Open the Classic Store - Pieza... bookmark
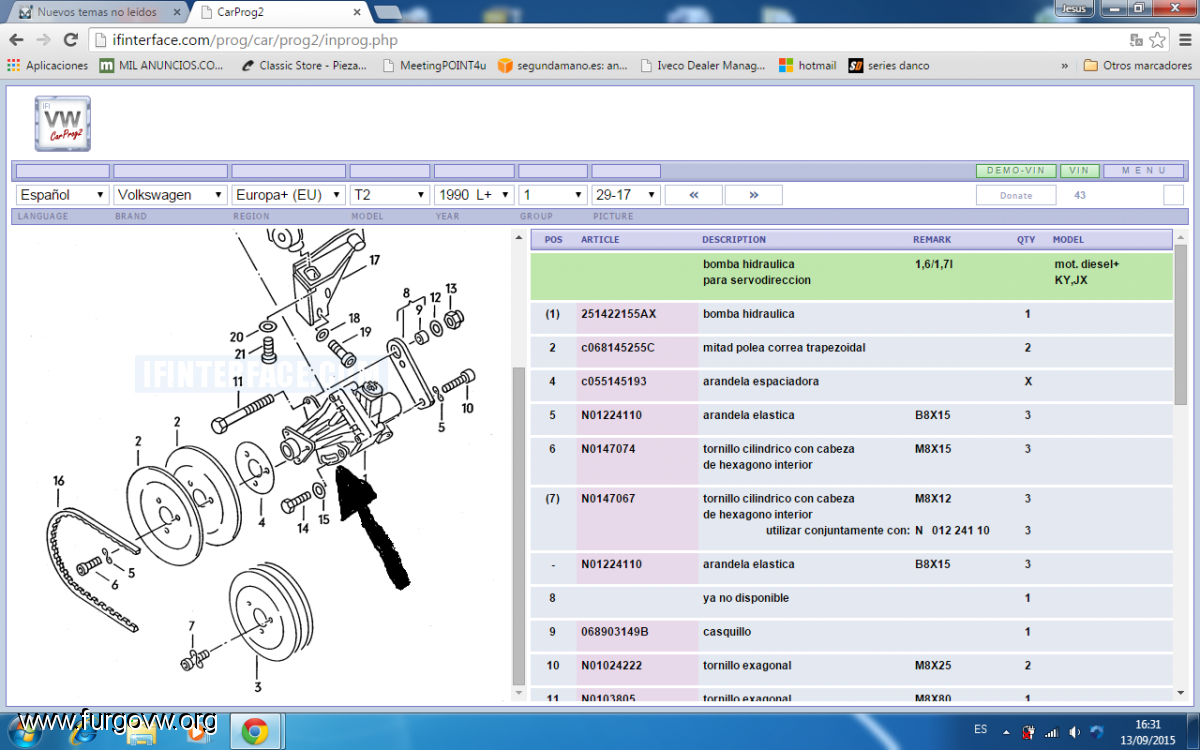The height and width of the screenshot is (750, 1200). 305,65
